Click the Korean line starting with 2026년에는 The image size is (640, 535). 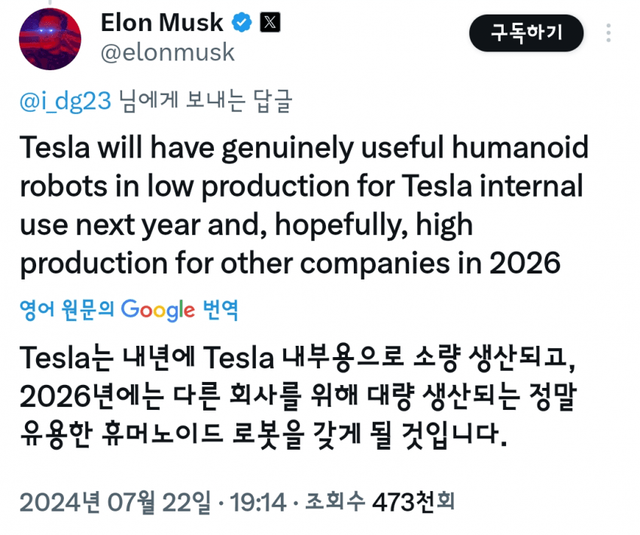(300, 397)
